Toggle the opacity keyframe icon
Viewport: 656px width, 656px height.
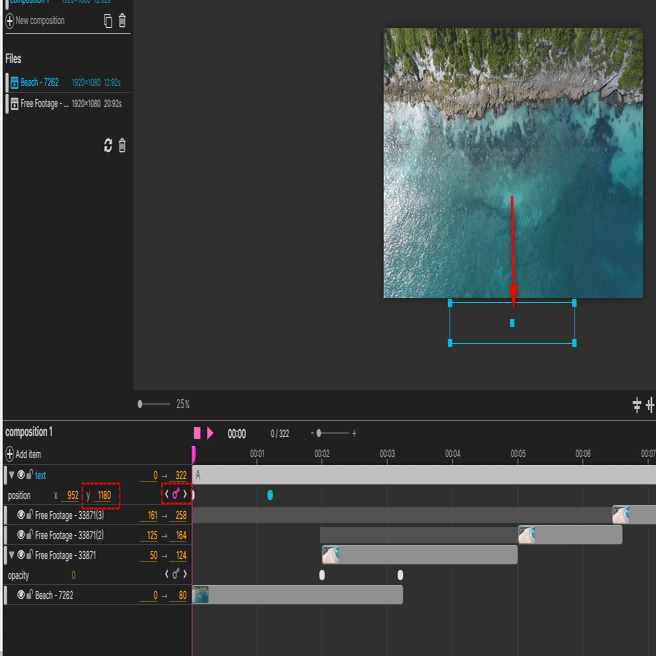coord(175,575)
